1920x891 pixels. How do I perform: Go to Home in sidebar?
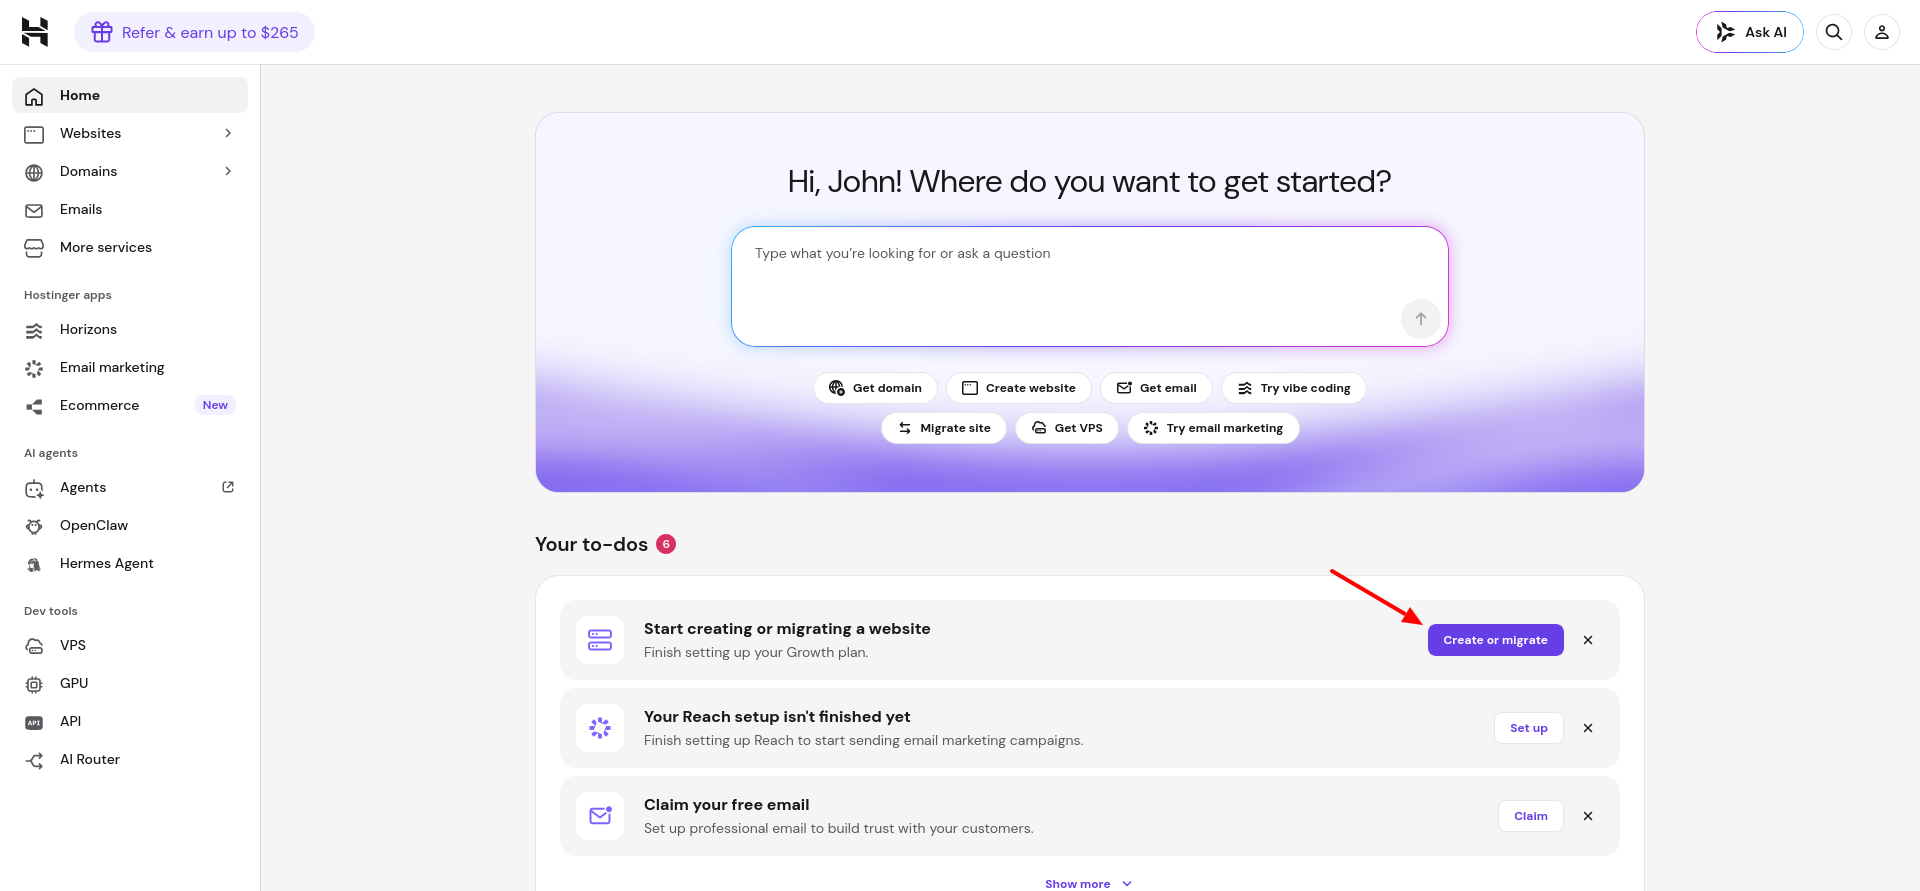[130, 95]
